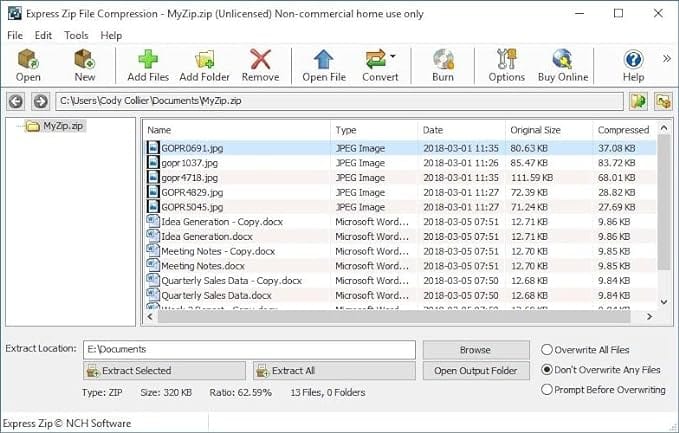Click the horizontal scroll right arrow
Viewport: 679px width, 433px height.
[x=649, y=317]
